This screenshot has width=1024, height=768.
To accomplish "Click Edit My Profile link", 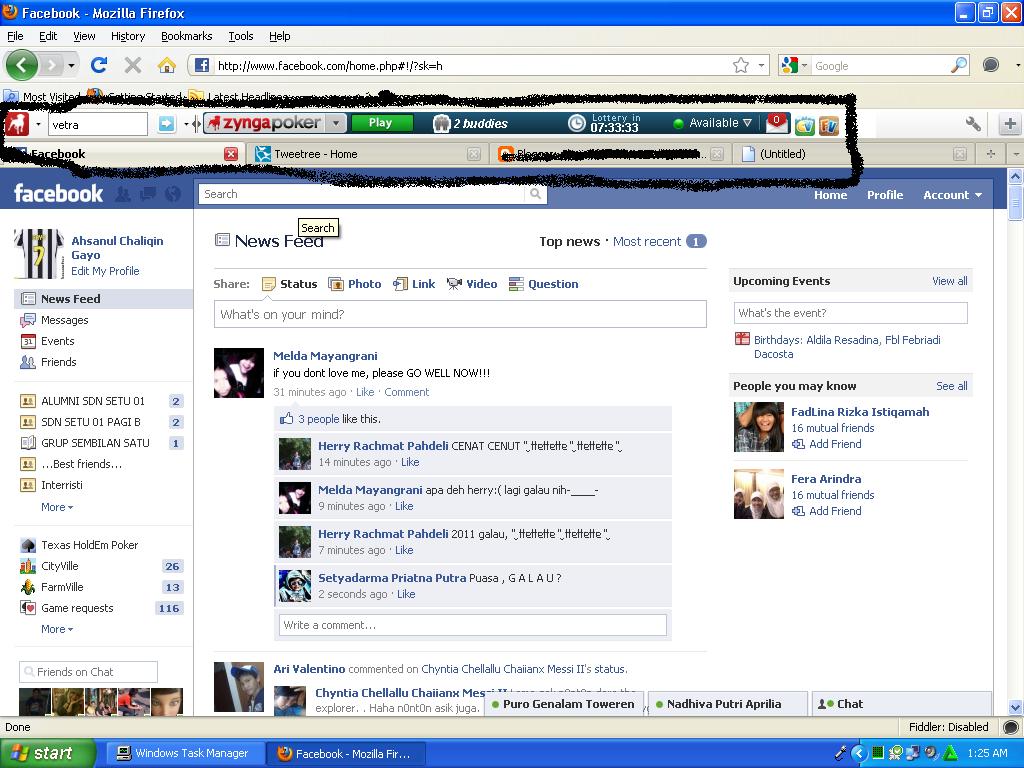I will coord(105,271).
